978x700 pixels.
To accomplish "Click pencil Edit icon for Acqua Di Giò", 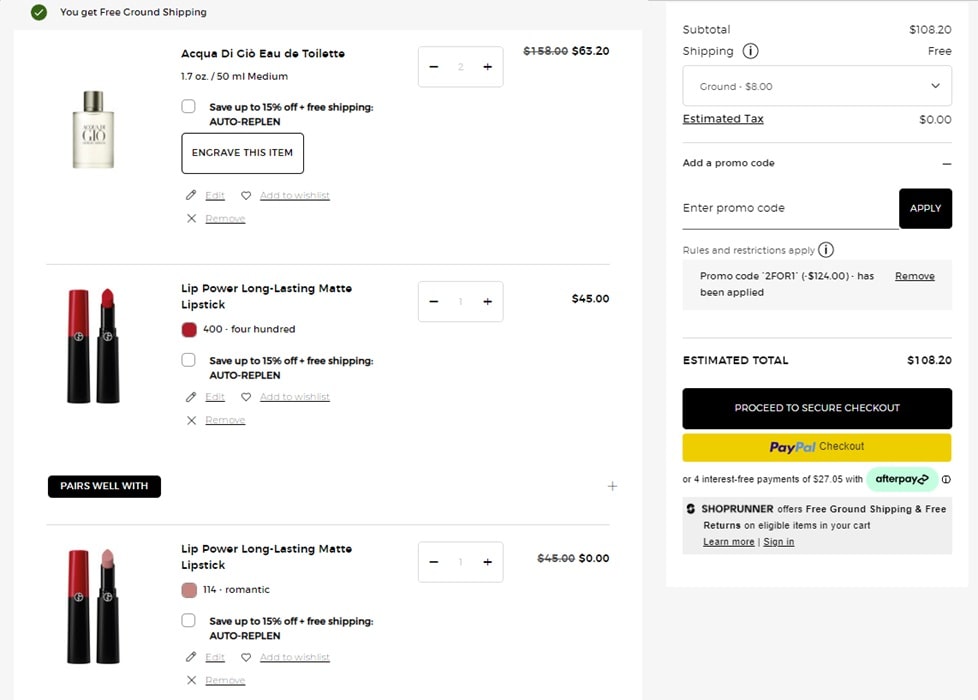I will click(x=191, y=195).
